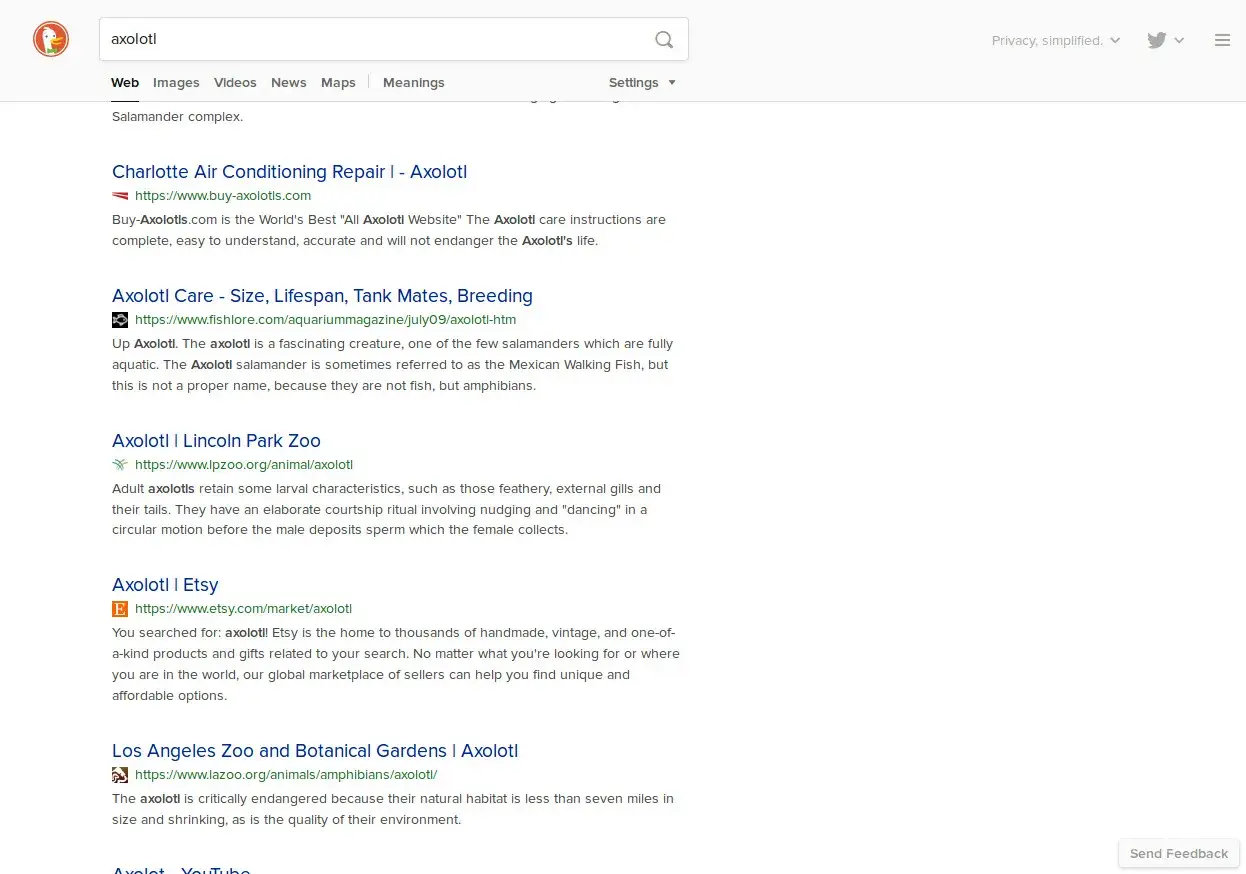Click the Los Angeles Zoo favicon
Viewport: 1246px width, 874px height.
[x=120, y=775]
